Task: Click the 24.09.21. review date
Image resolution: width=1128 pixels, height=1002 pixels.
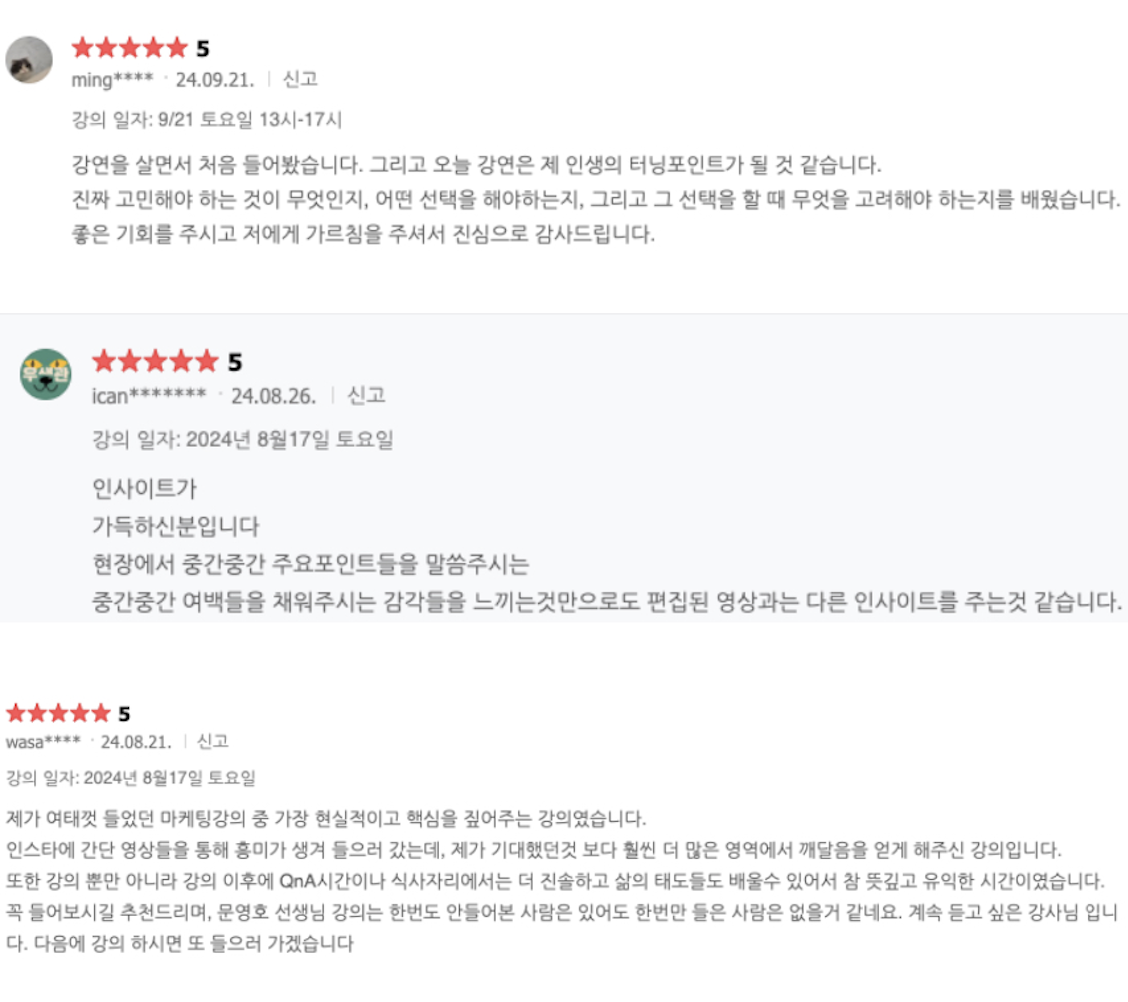Action: click(x=215, y=79)
